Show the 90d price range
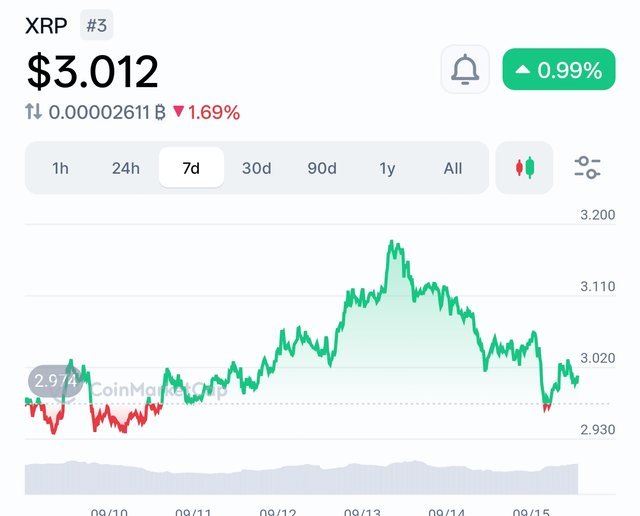640x516 pixels. (322, 168)
